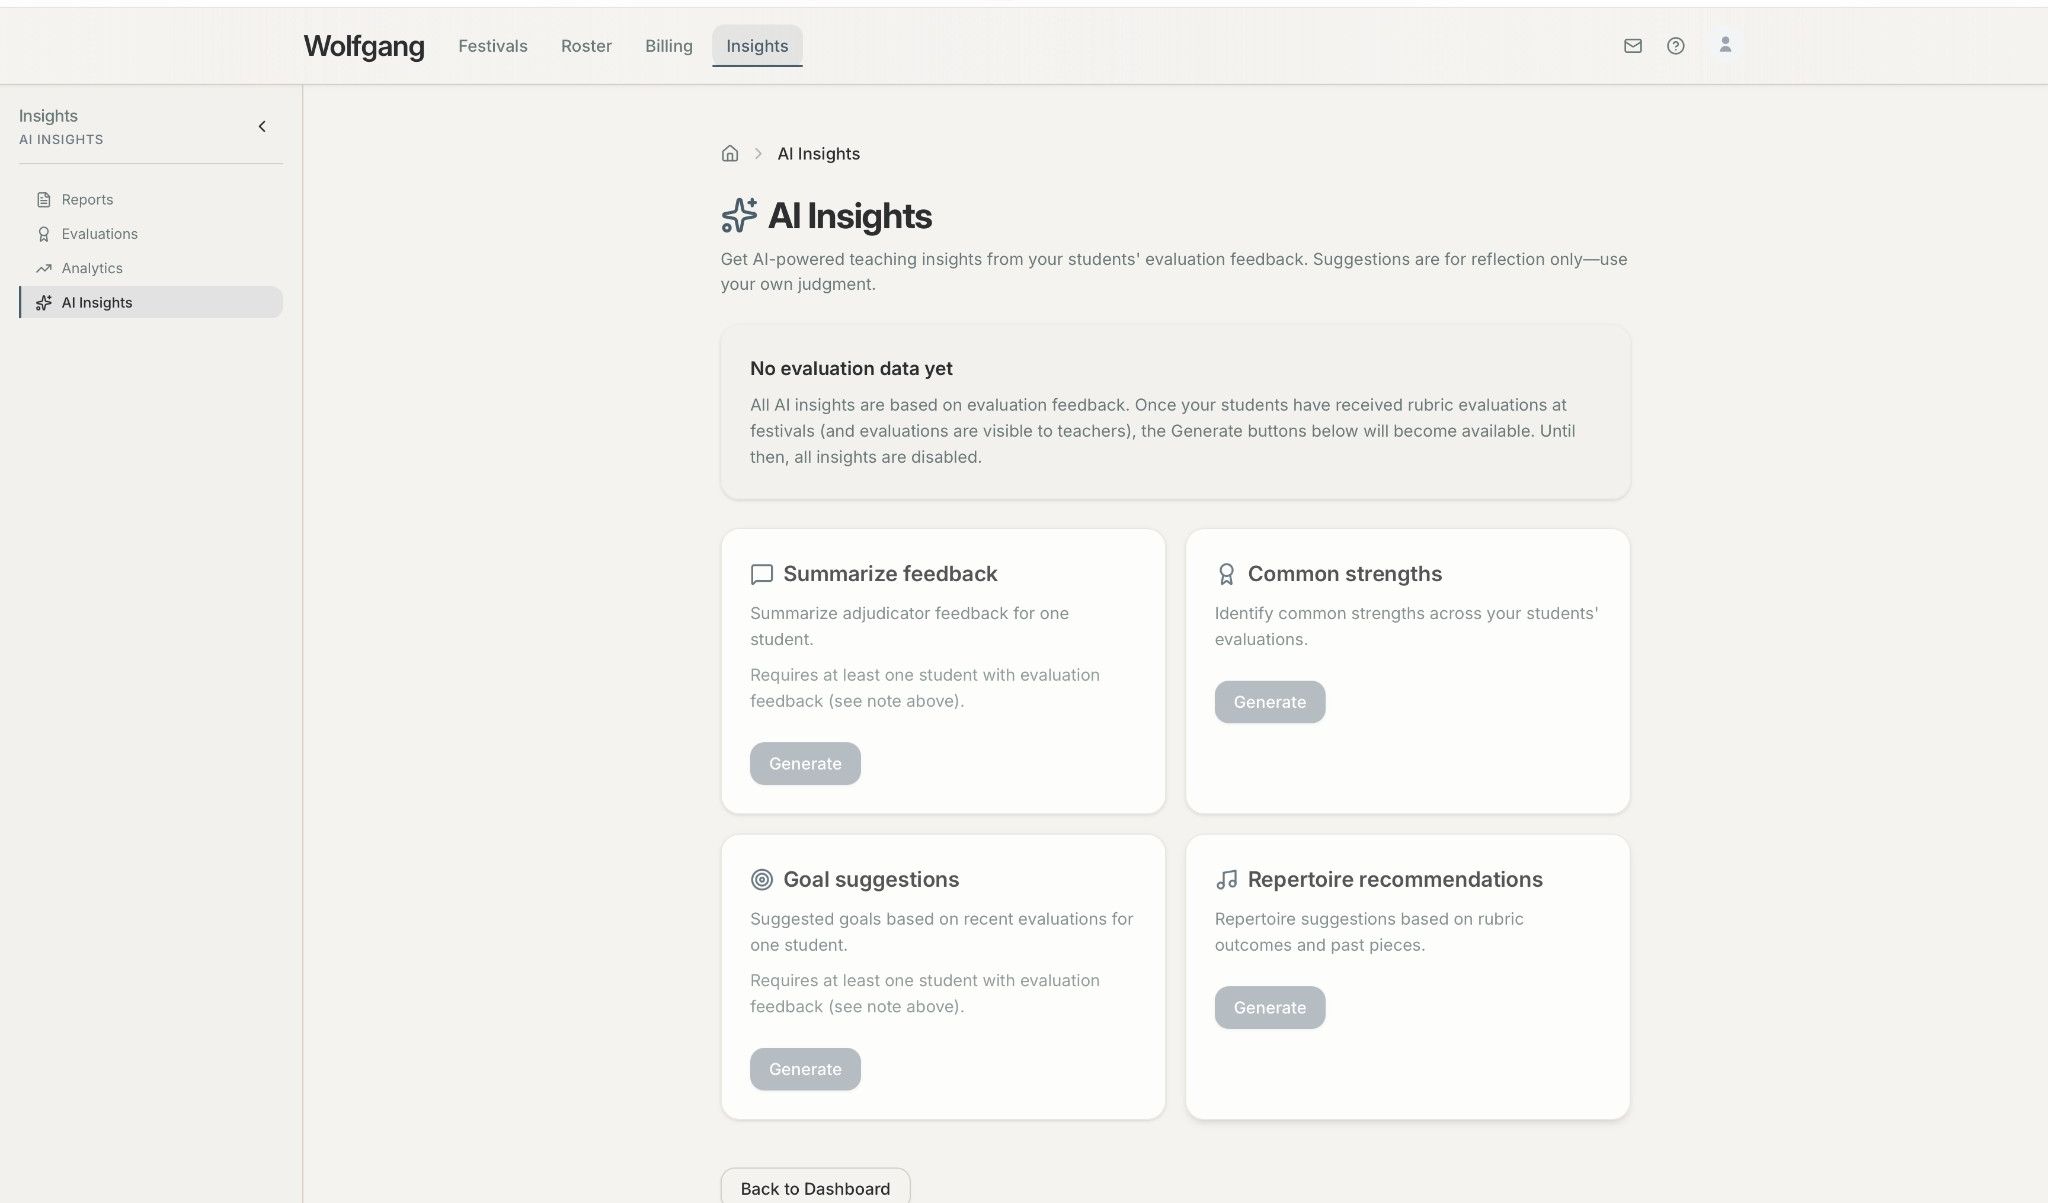Click the mail envelope icon

(1633, 46)
